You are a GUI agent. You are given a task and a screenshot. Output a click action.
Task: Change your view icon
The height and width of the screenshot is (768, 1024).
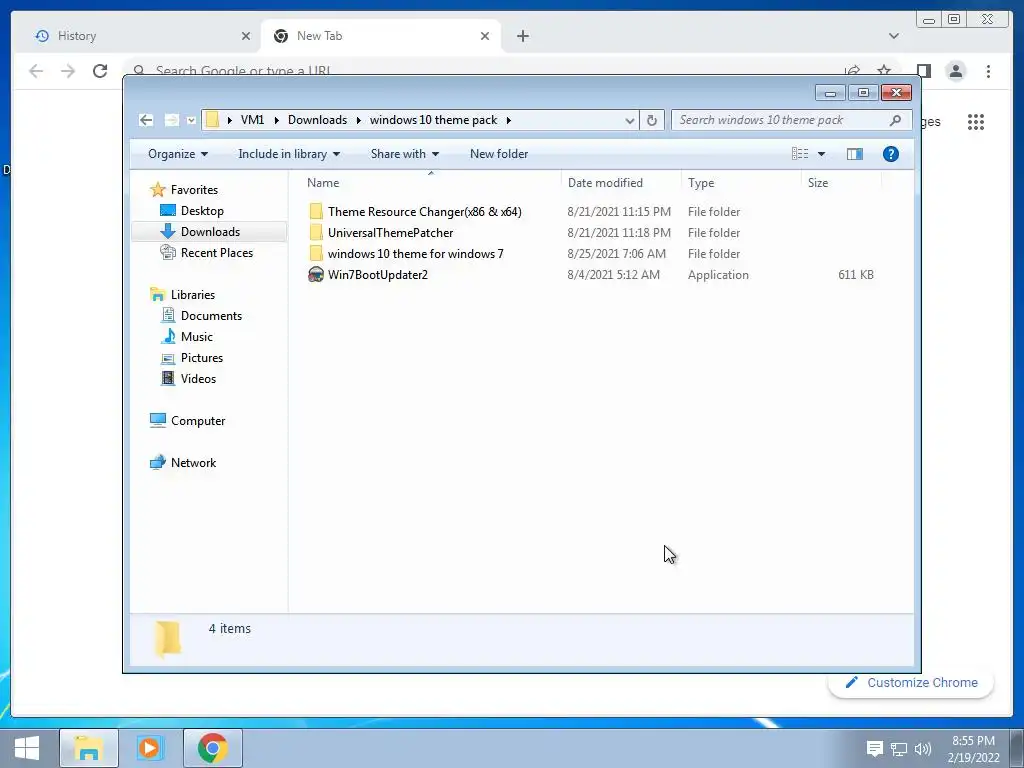pos(800,154)
